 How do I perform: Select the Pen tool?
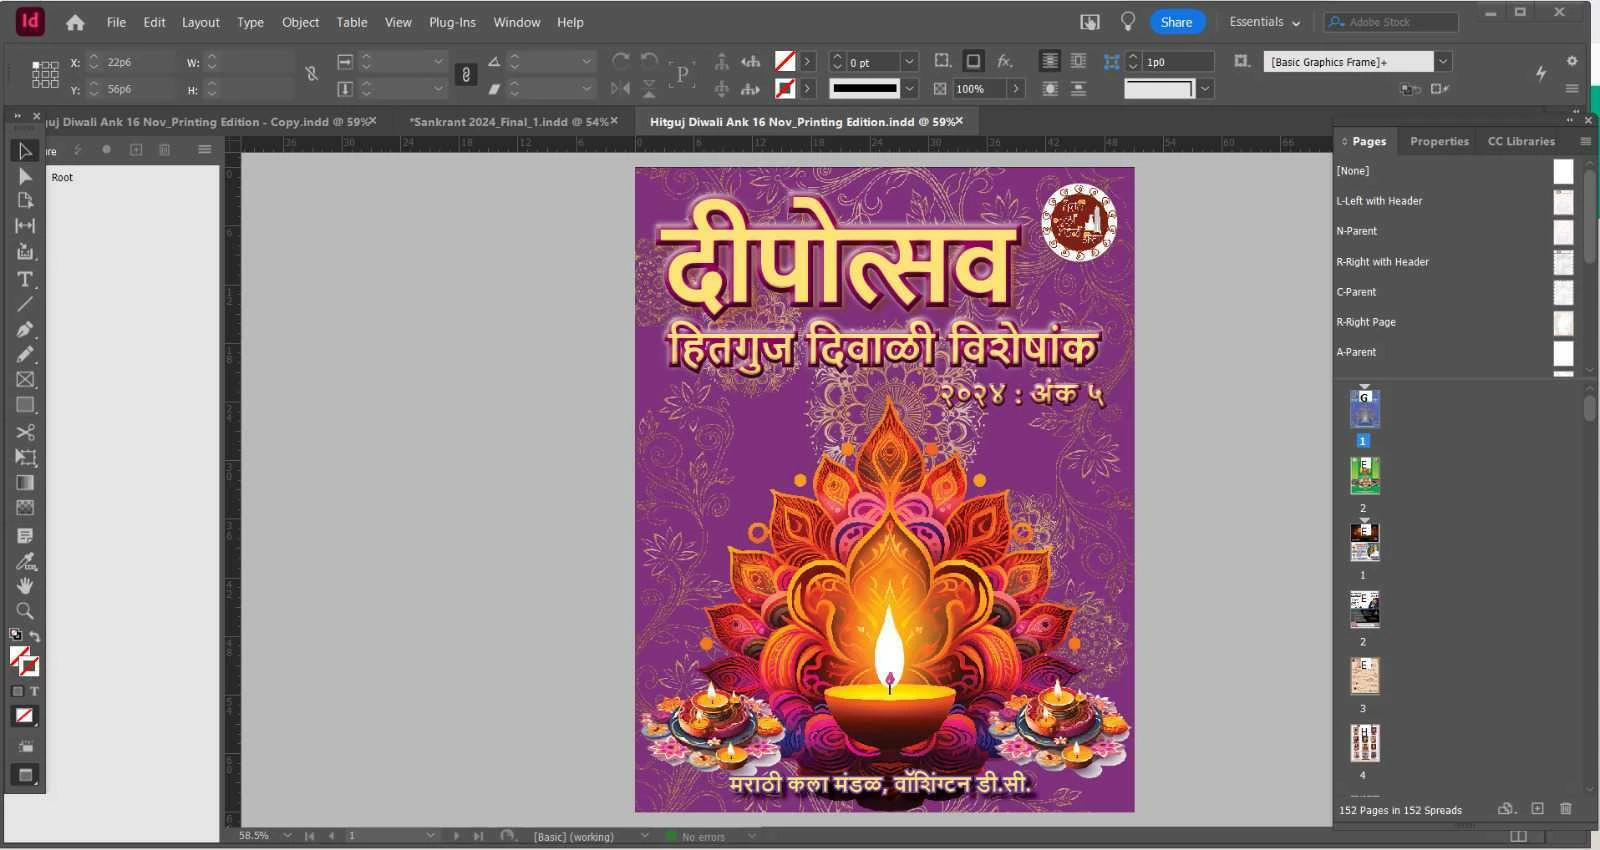25,329
